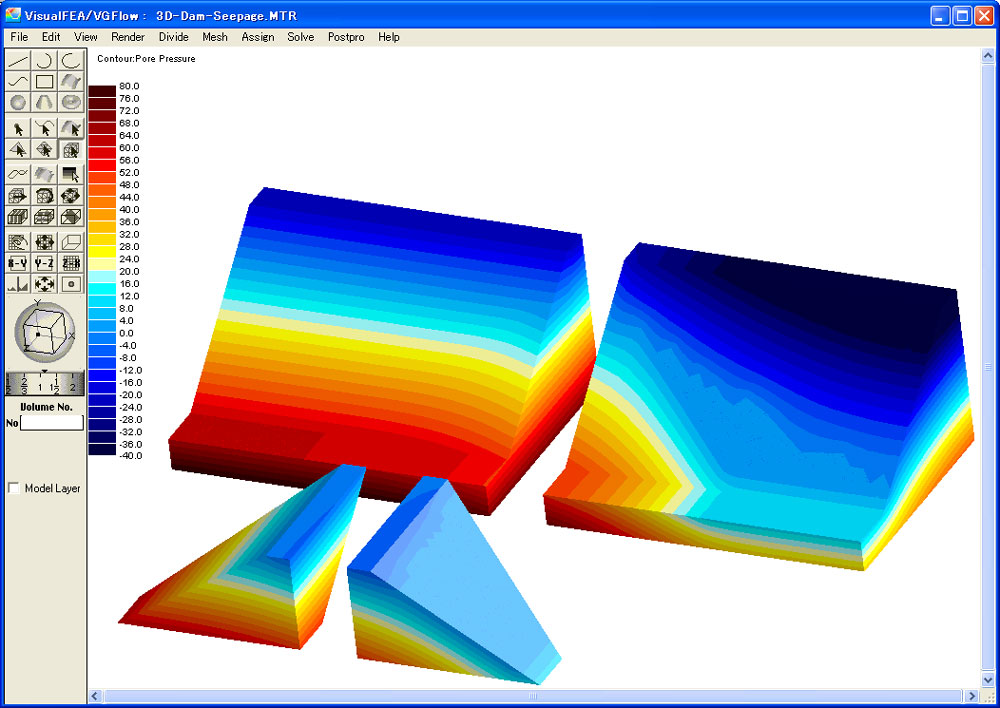Switch to the Y-Z plane view
The height and width of the screenshot is (708, 1000).
pos(44,263)
